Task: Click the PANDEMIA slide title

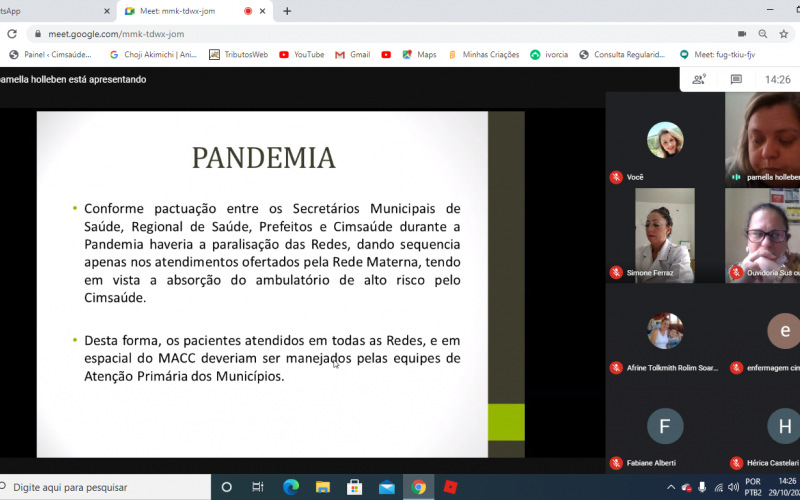Action: click(263, 158)
